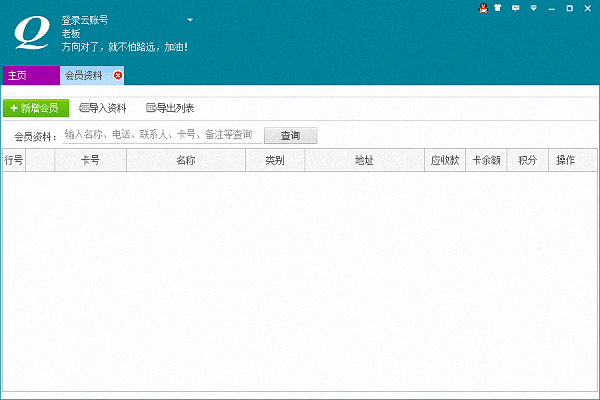Click 导出列表 export list icon
Image resolution: width=600 pixels, height=400 pixels.
(x=151, y=108)
